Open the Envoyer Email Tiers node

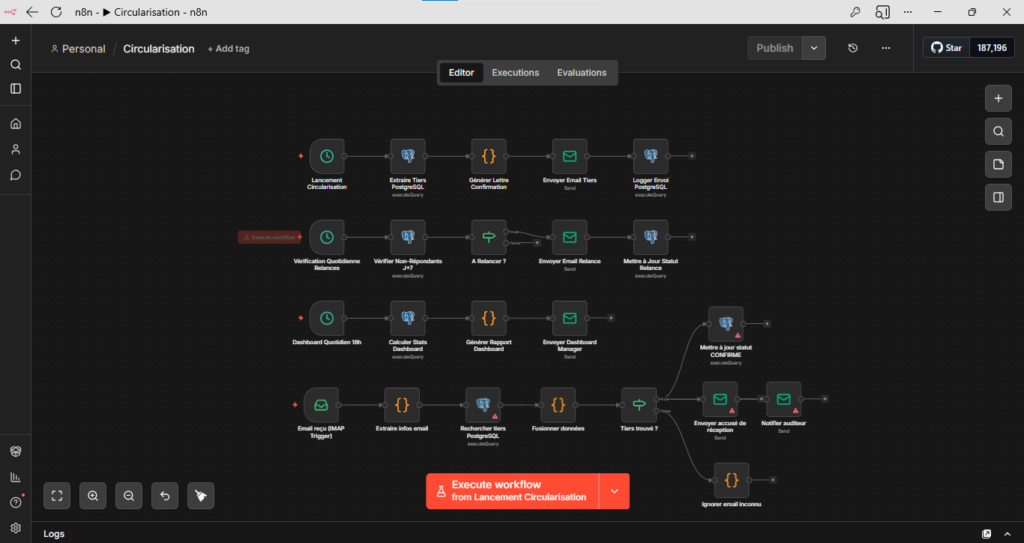point(569,156)
